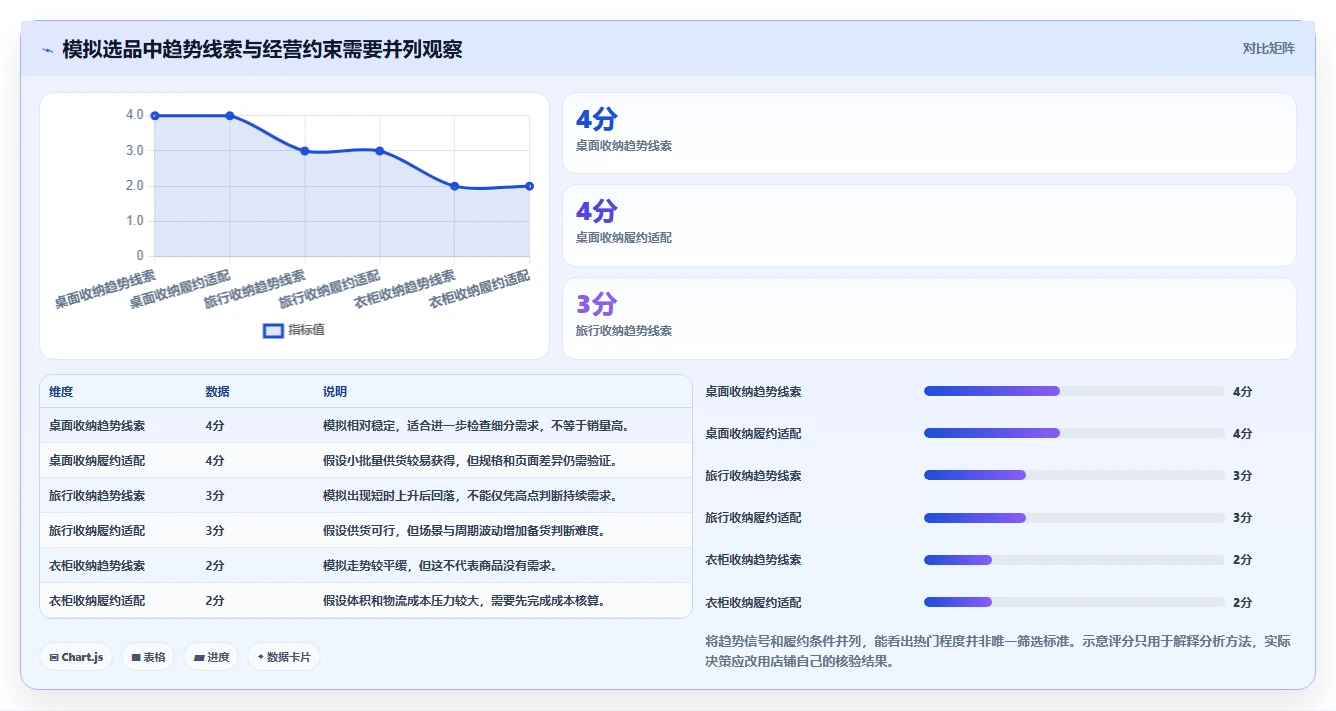Click the description starting 假设体积和物流成本压力较大
The image size is (1336, 711).
pos(464,601)
